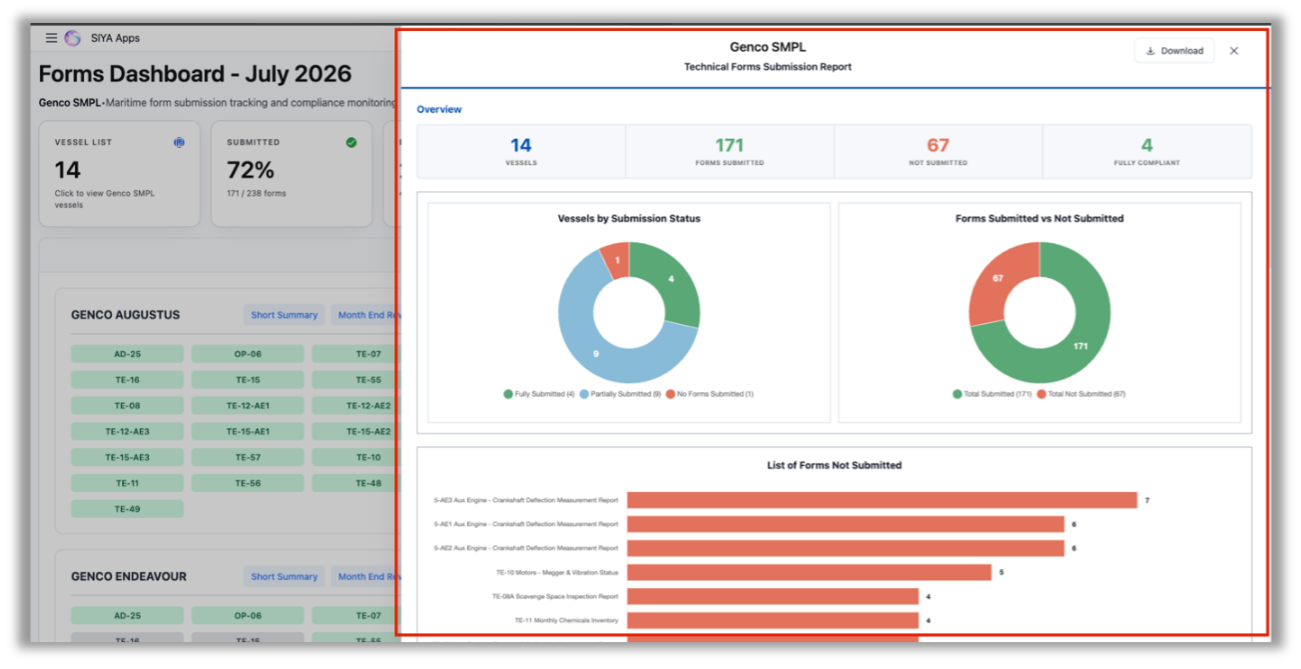The width and height of the screenshot is (1301, 669).
Task: Click the 67 Not Submitted tile
Action: 938,151
